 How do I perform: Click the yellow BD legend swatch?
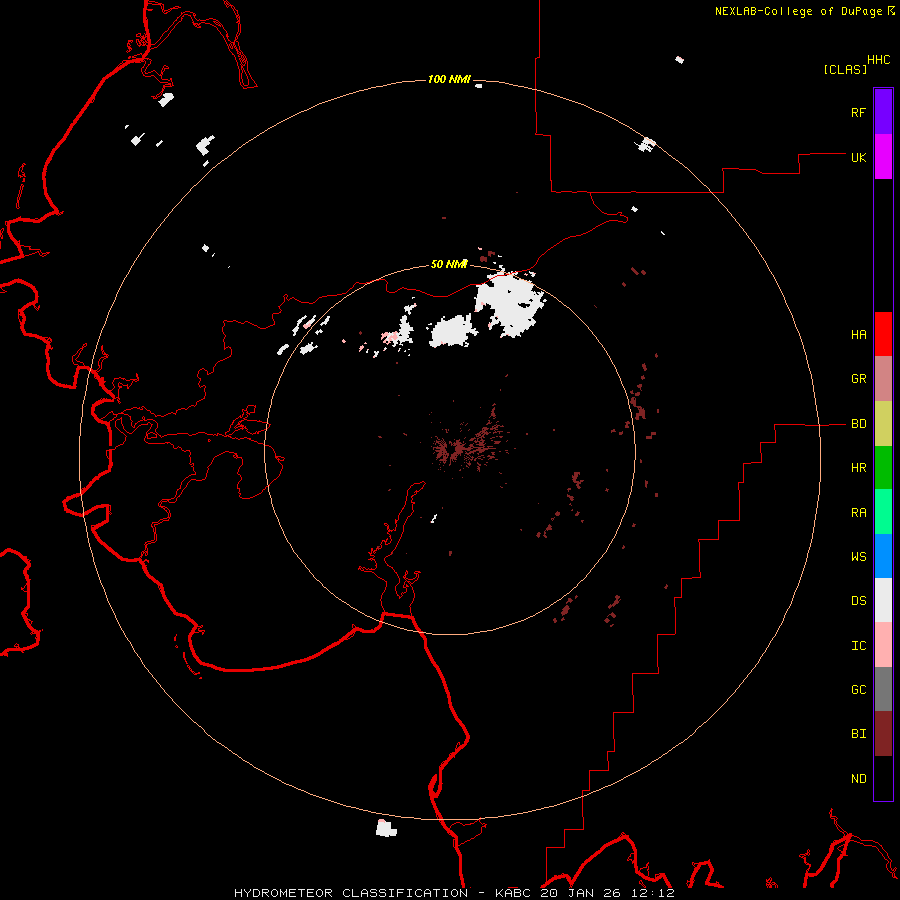(x=883, y=424)
